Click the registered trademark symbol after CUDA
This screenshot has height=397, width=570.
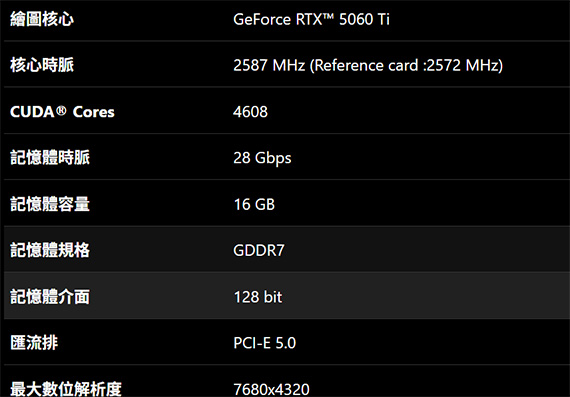pos(61,110)
